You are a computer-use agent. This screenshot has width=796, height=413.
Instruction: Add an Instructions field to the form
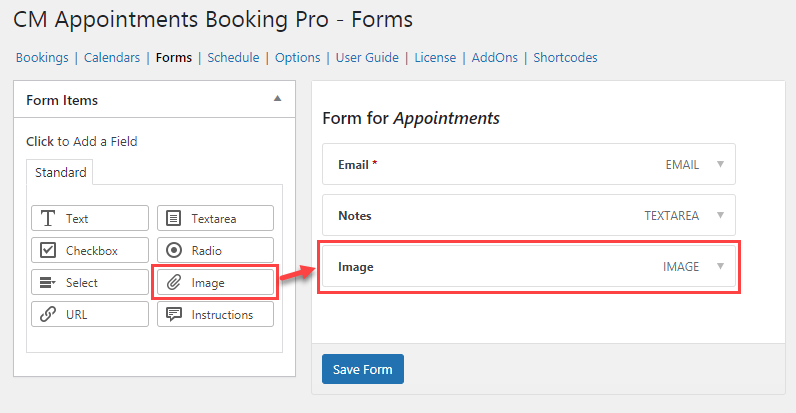215,314
